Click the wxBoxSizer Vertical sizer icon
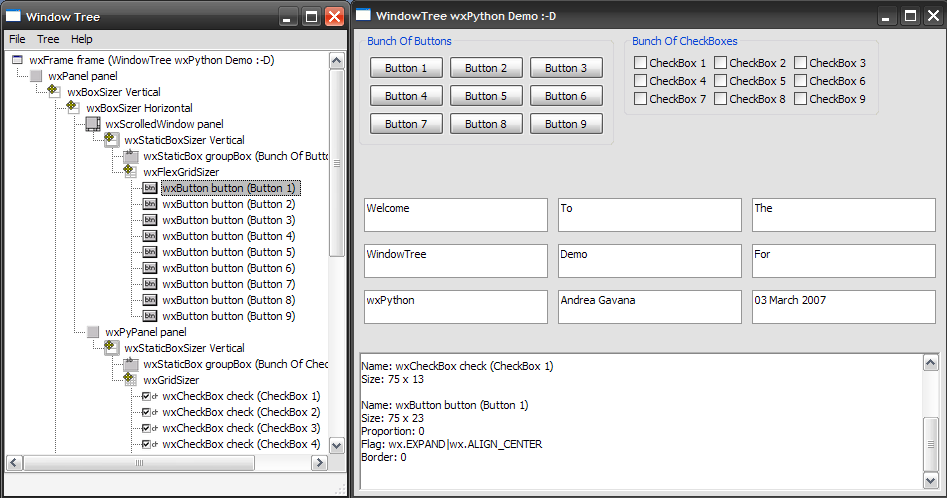 click(54, 92)
